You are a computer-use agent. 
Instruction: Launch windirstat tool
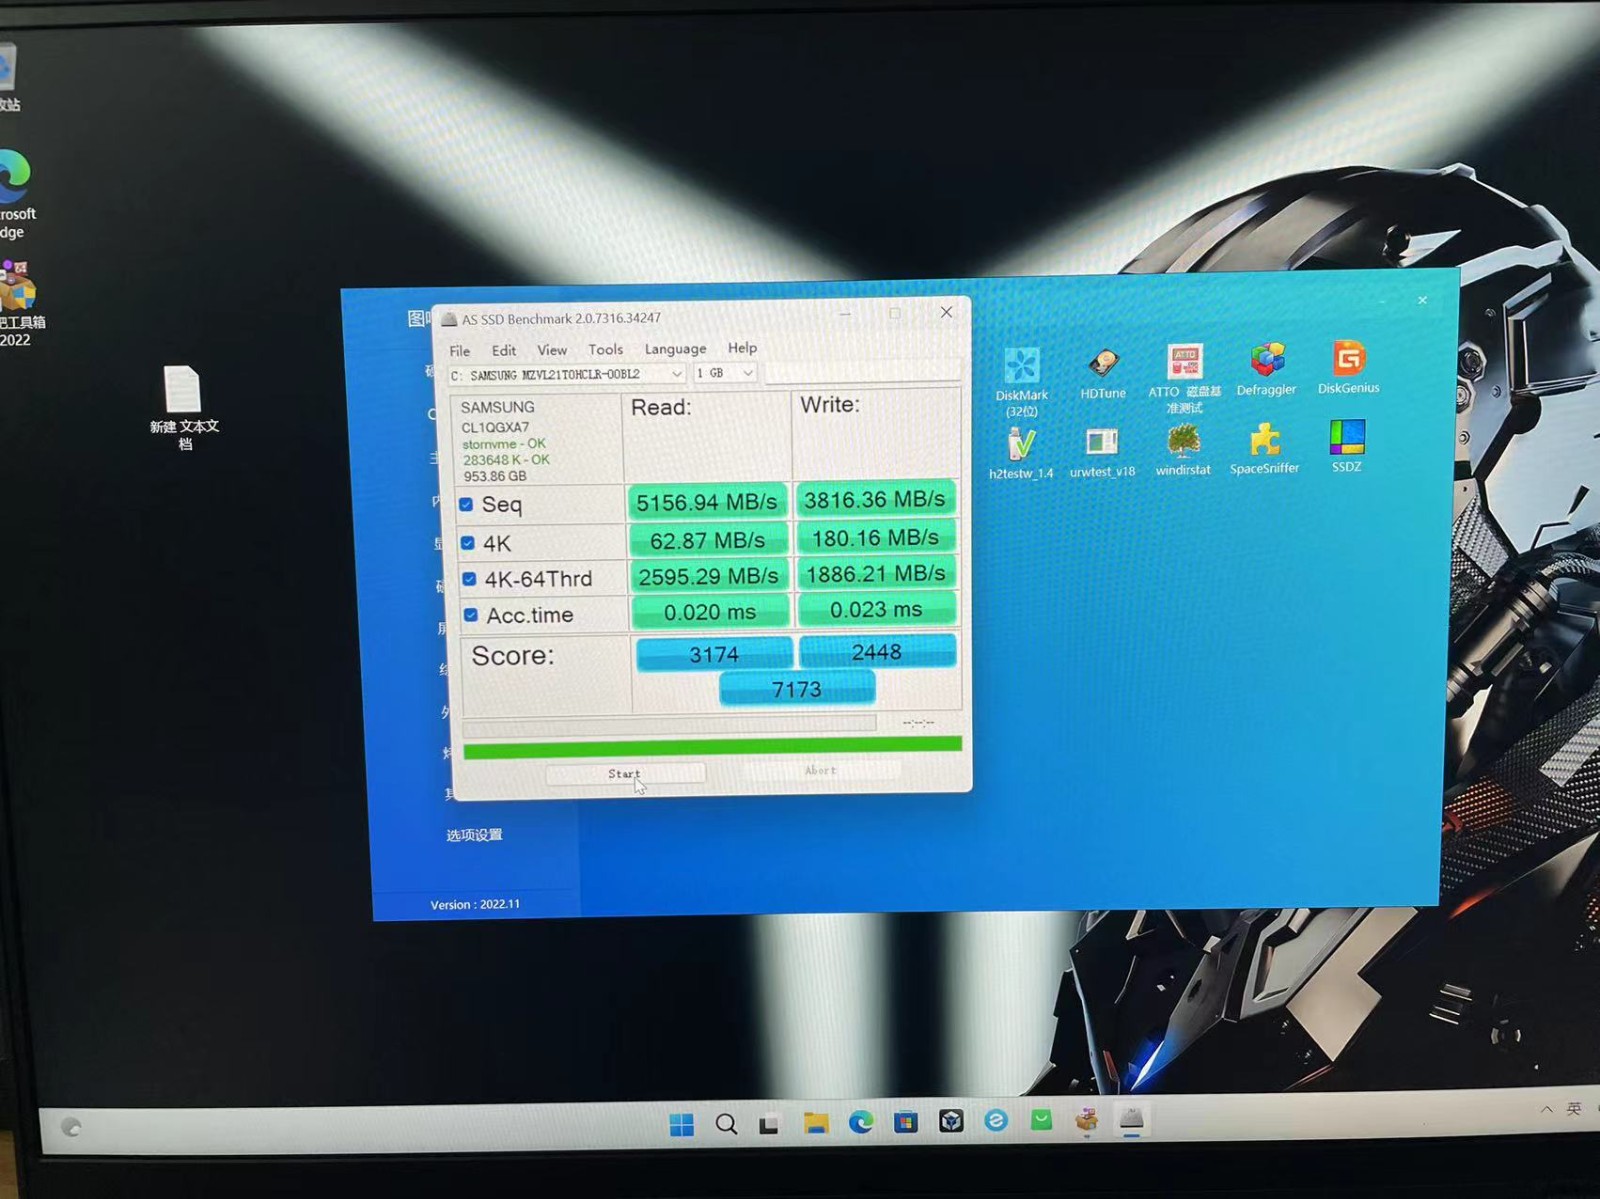click(x=1183, y=450)
